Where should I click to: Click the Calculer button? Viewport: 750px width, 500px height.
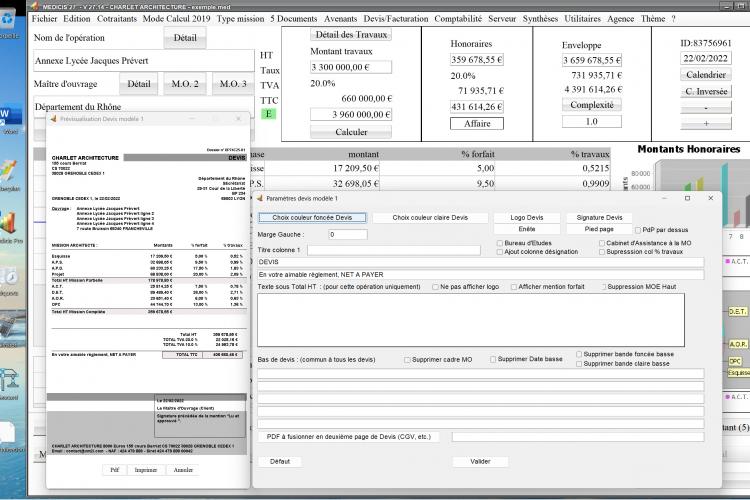click(351, 132)
